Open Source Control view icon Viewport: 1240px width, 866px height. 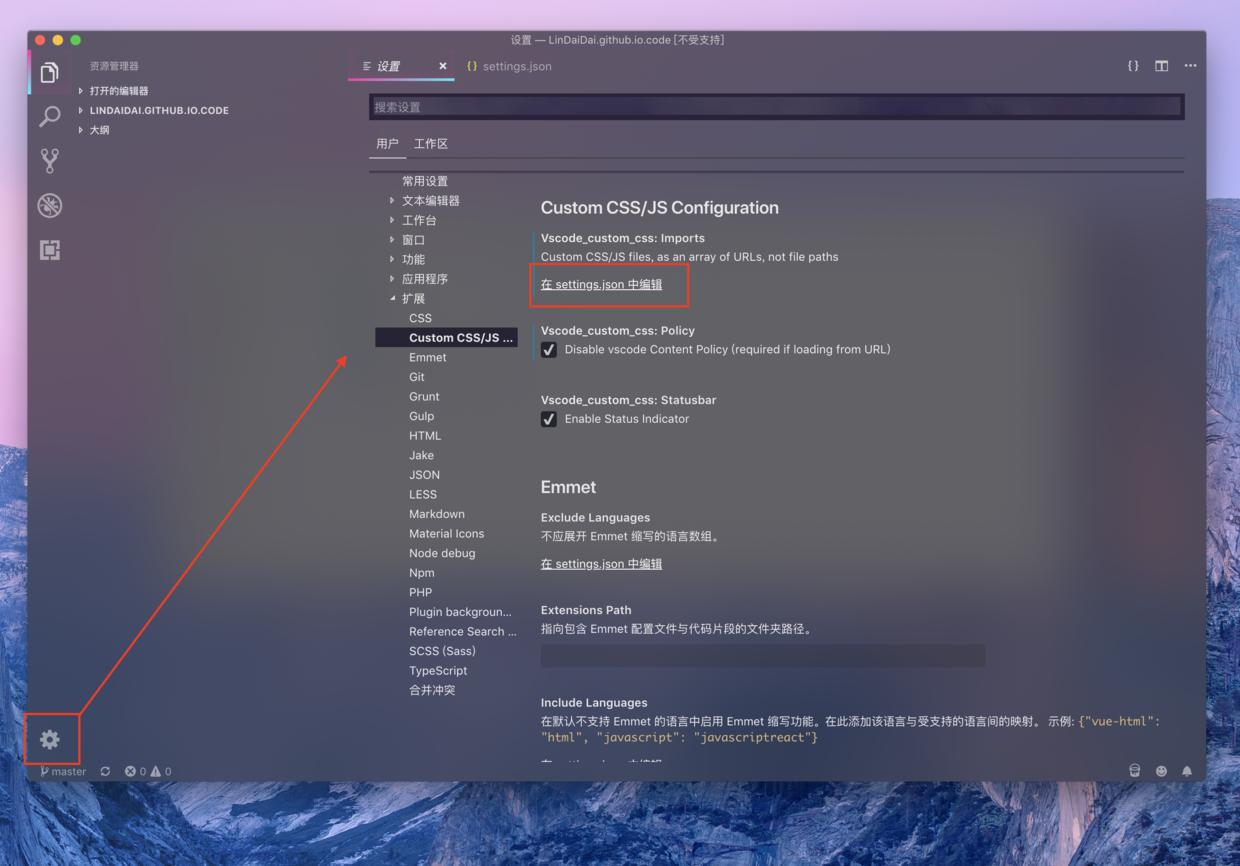click(49, 161)
